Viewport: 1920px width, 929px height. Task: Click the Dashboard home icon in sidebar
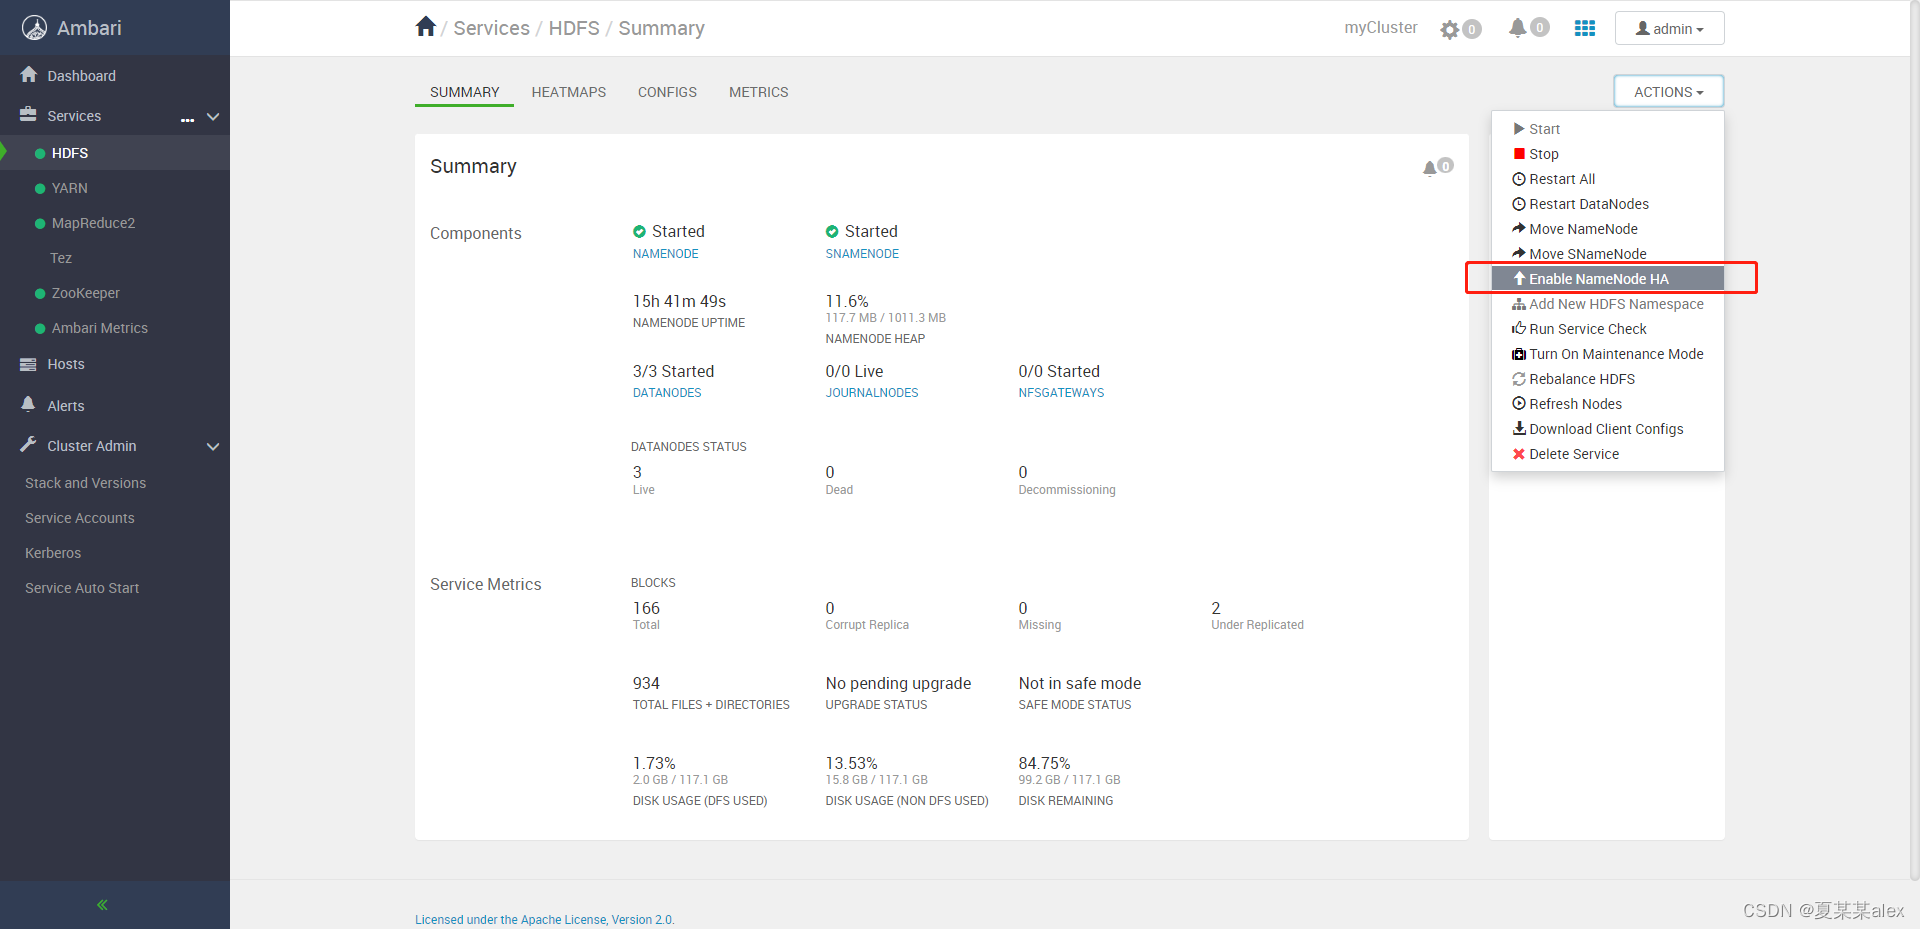click(x=29, y=75)
